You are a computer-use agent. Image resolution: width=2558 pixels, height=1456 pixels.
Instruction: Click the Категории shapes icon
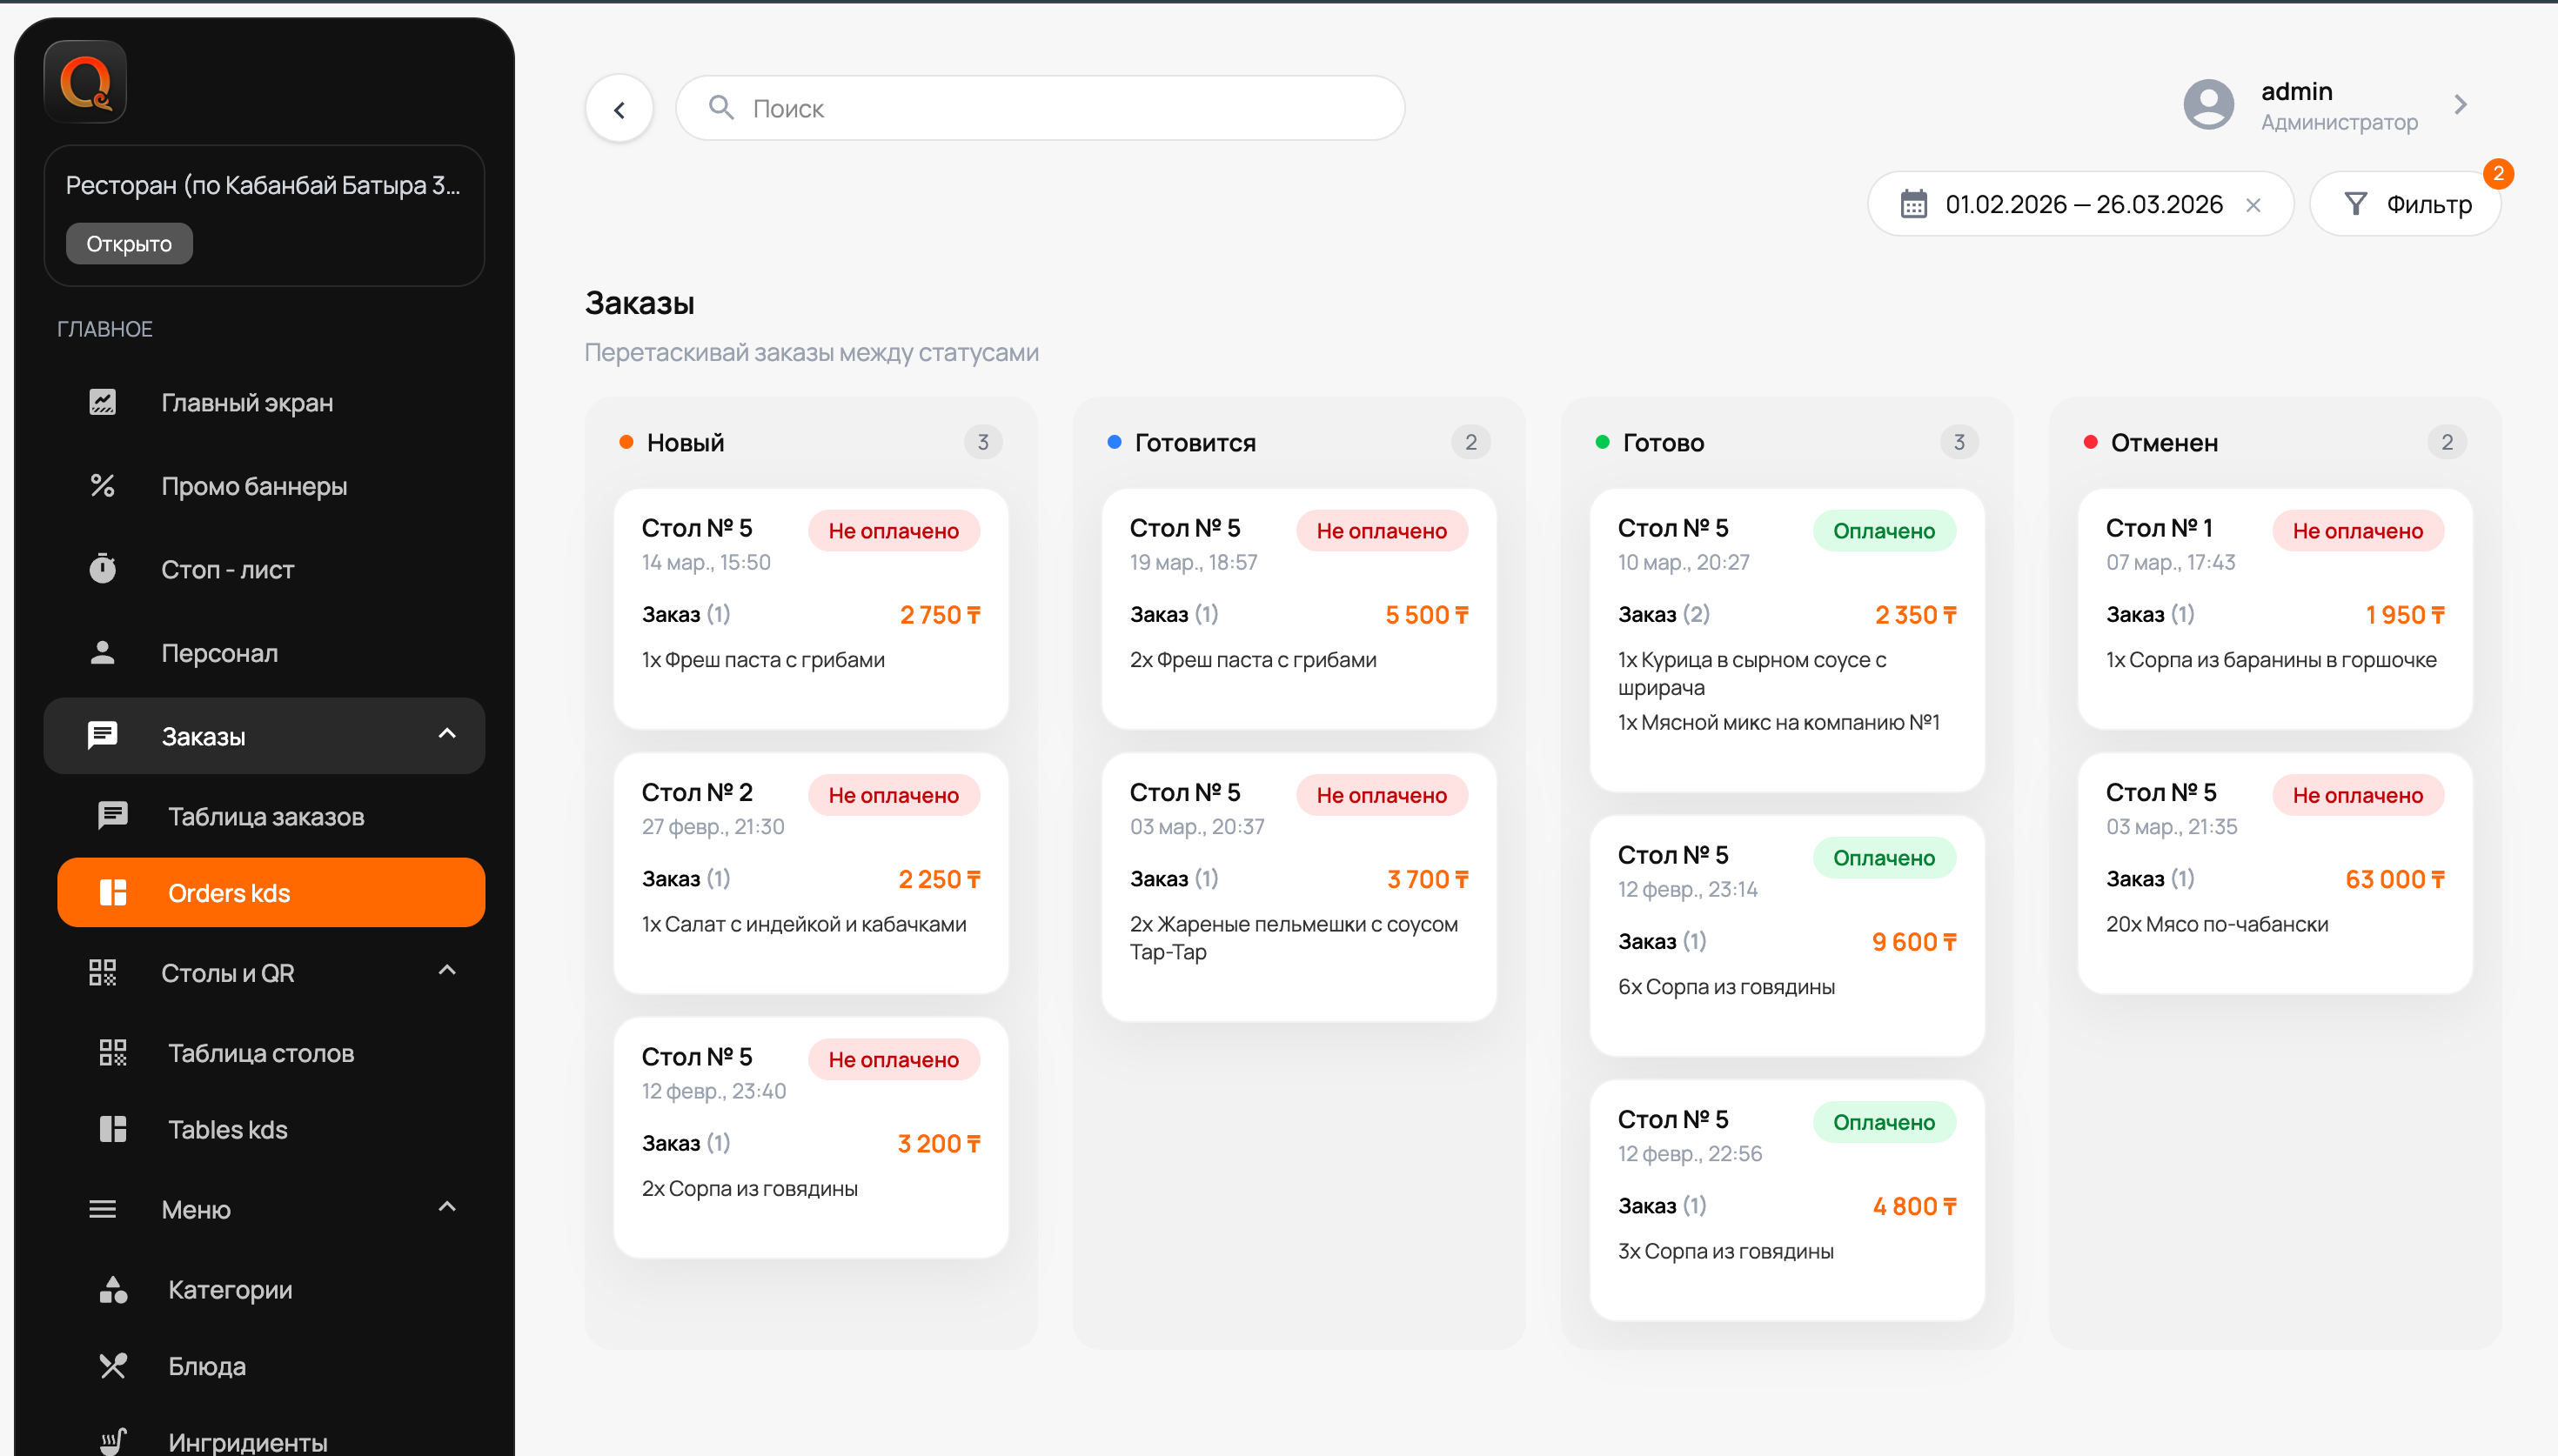(x=113, y=1289)
